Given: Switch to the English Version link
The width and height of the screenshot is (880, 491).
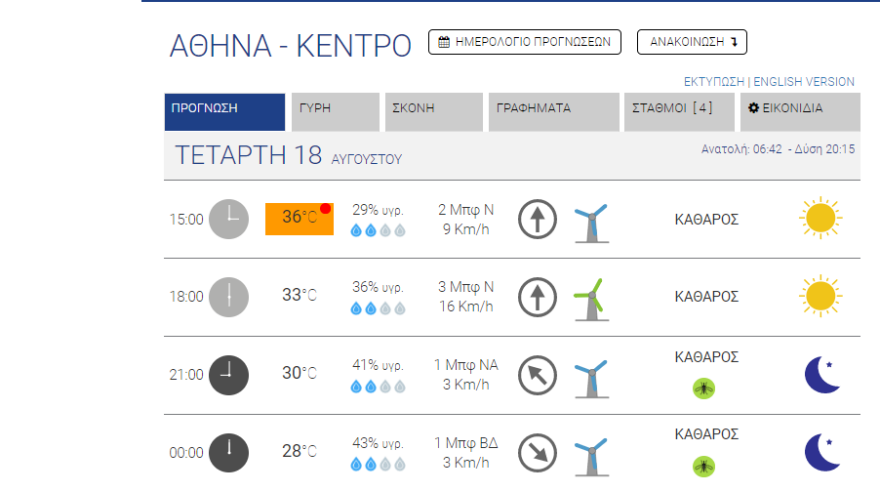Looking at the screenshot, I should pyautogui.click(x=804, y=82).
